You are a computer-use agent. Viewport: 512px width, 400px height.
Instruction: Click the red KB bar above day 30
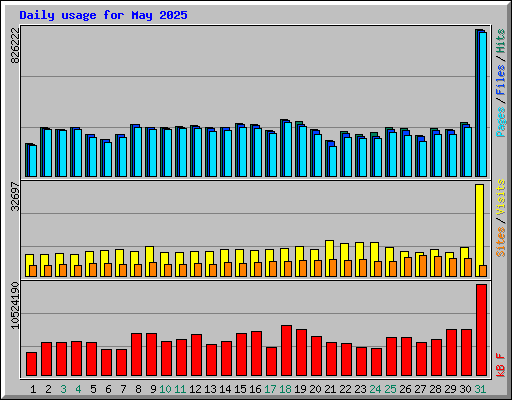coord(466,353)
